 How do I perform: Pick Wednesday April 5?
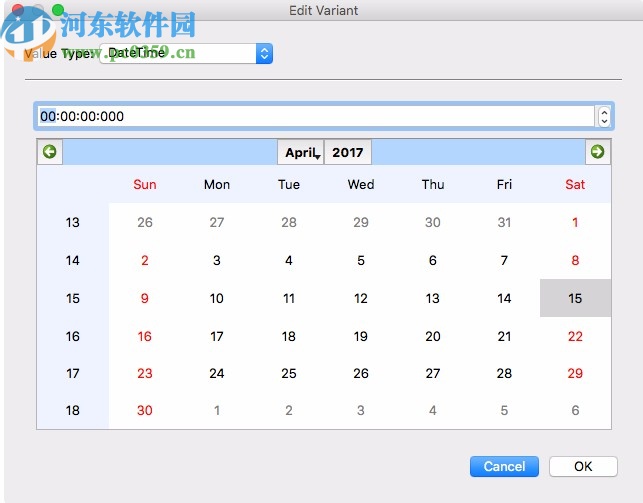361,261
